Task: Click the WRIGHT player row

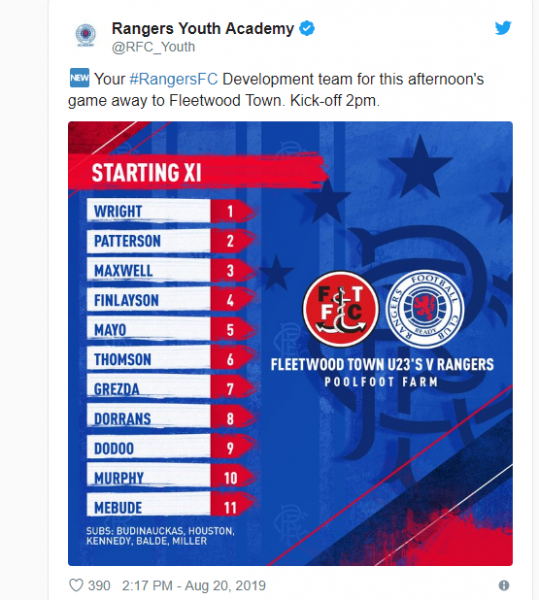Action: (x=171, y=211)
